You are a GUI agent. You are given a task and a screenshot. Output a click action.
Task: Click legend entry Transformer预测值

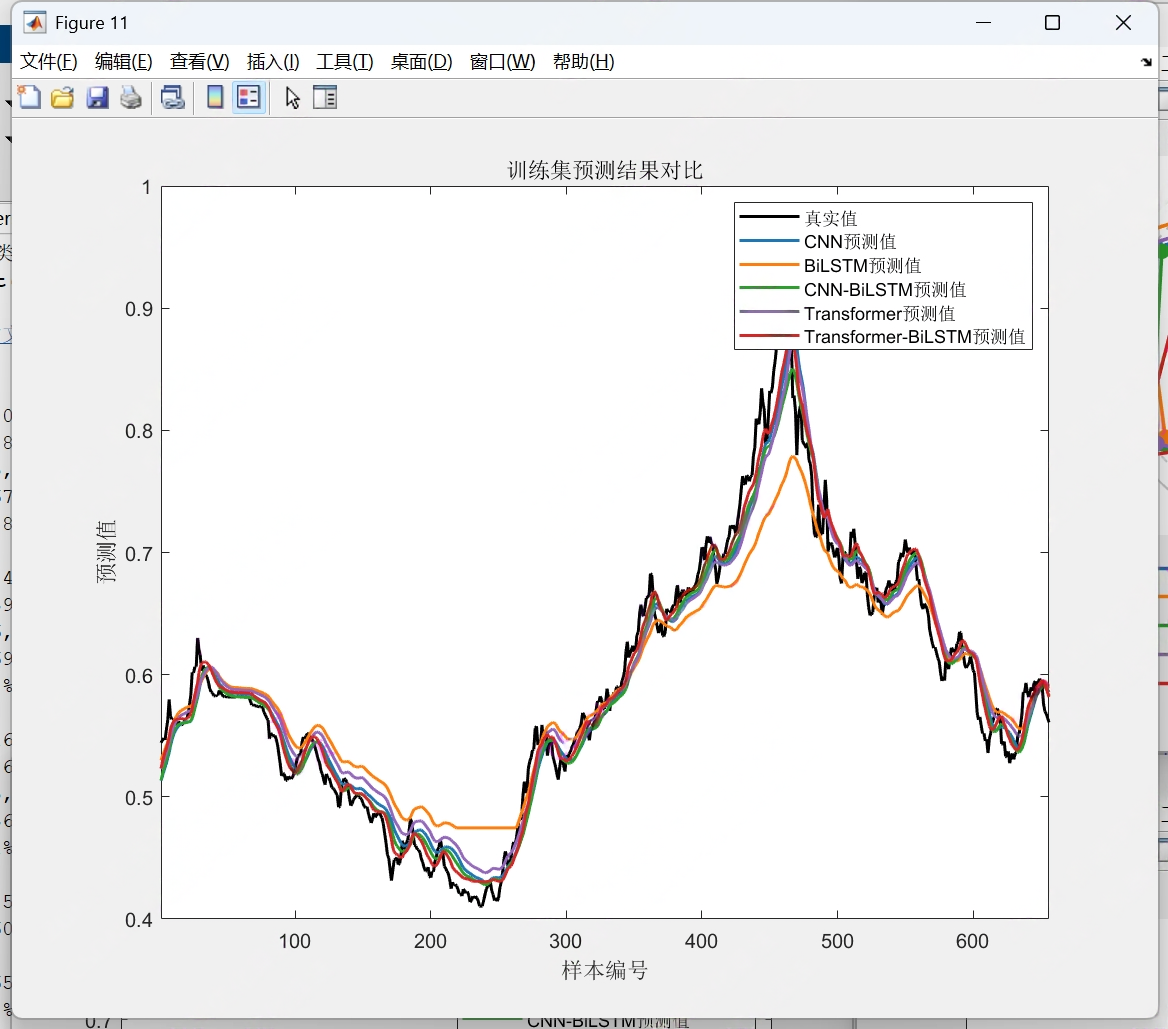pos(879,313)
